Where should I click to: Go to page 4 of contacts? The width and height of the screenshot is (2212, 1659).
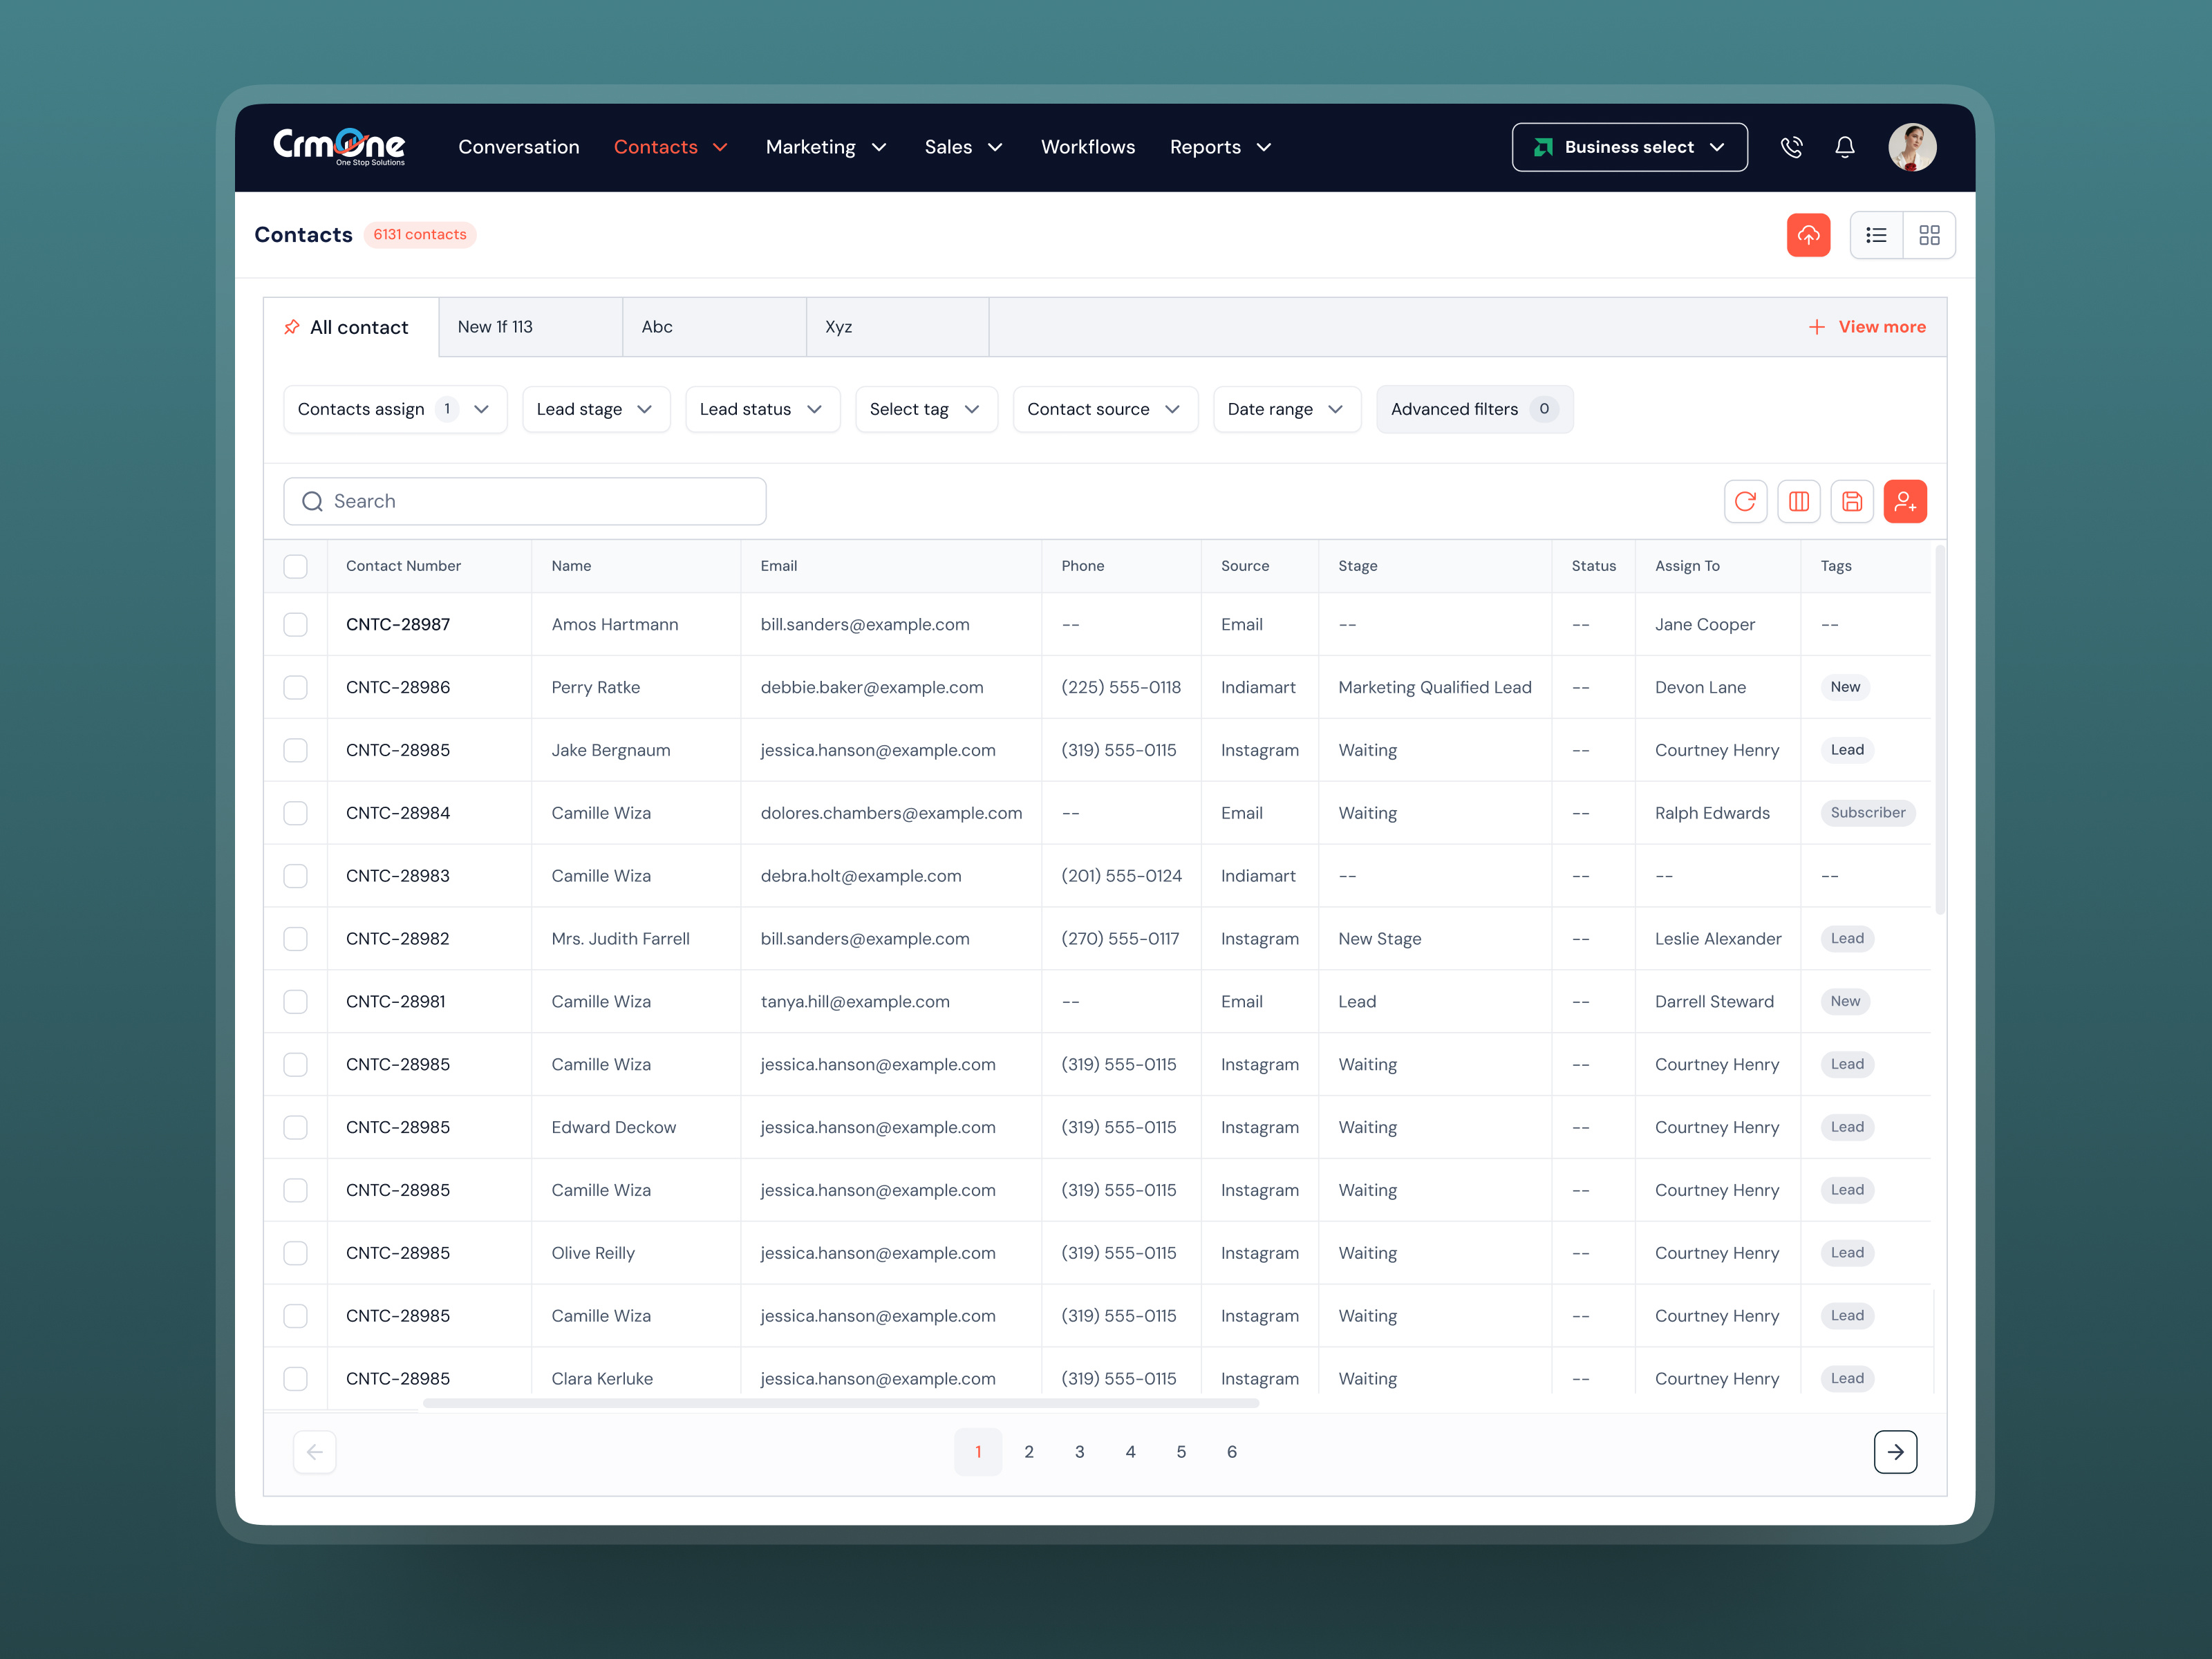point(1131,1452)
